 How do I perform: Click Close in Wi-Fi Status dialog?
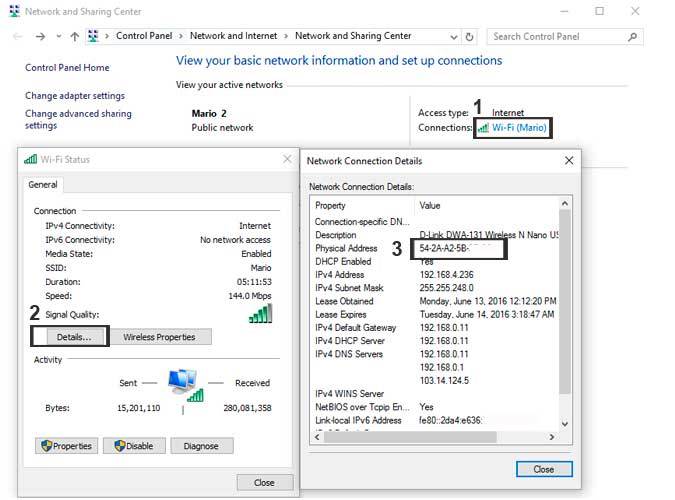264,483
